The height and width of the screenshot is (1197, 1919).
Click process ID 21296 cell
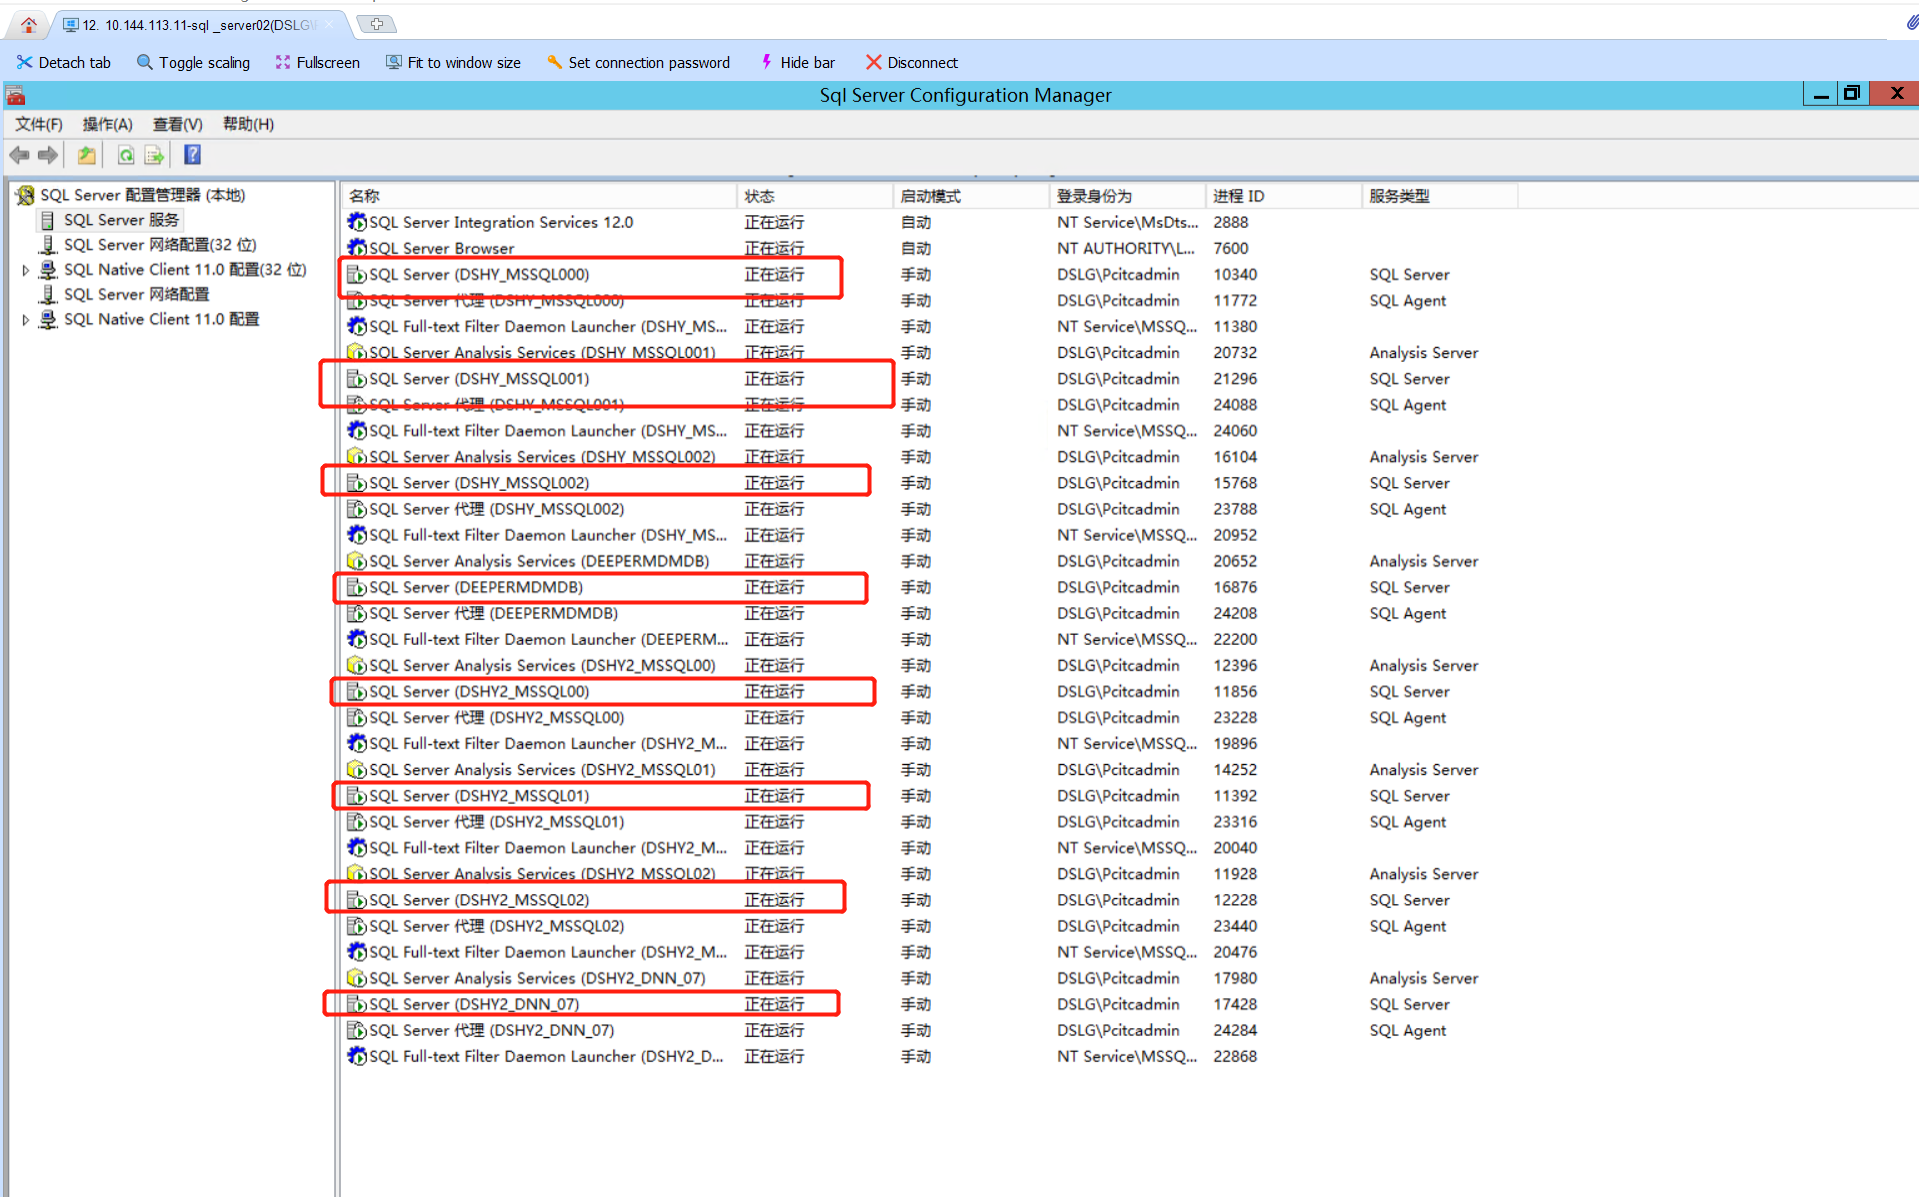coord(1235,379)
